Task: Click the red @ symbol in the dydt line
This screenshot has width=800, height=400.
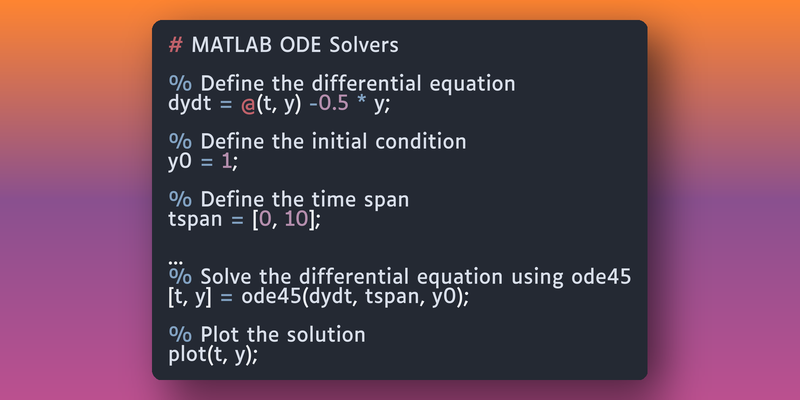Action: pos(233,101)
